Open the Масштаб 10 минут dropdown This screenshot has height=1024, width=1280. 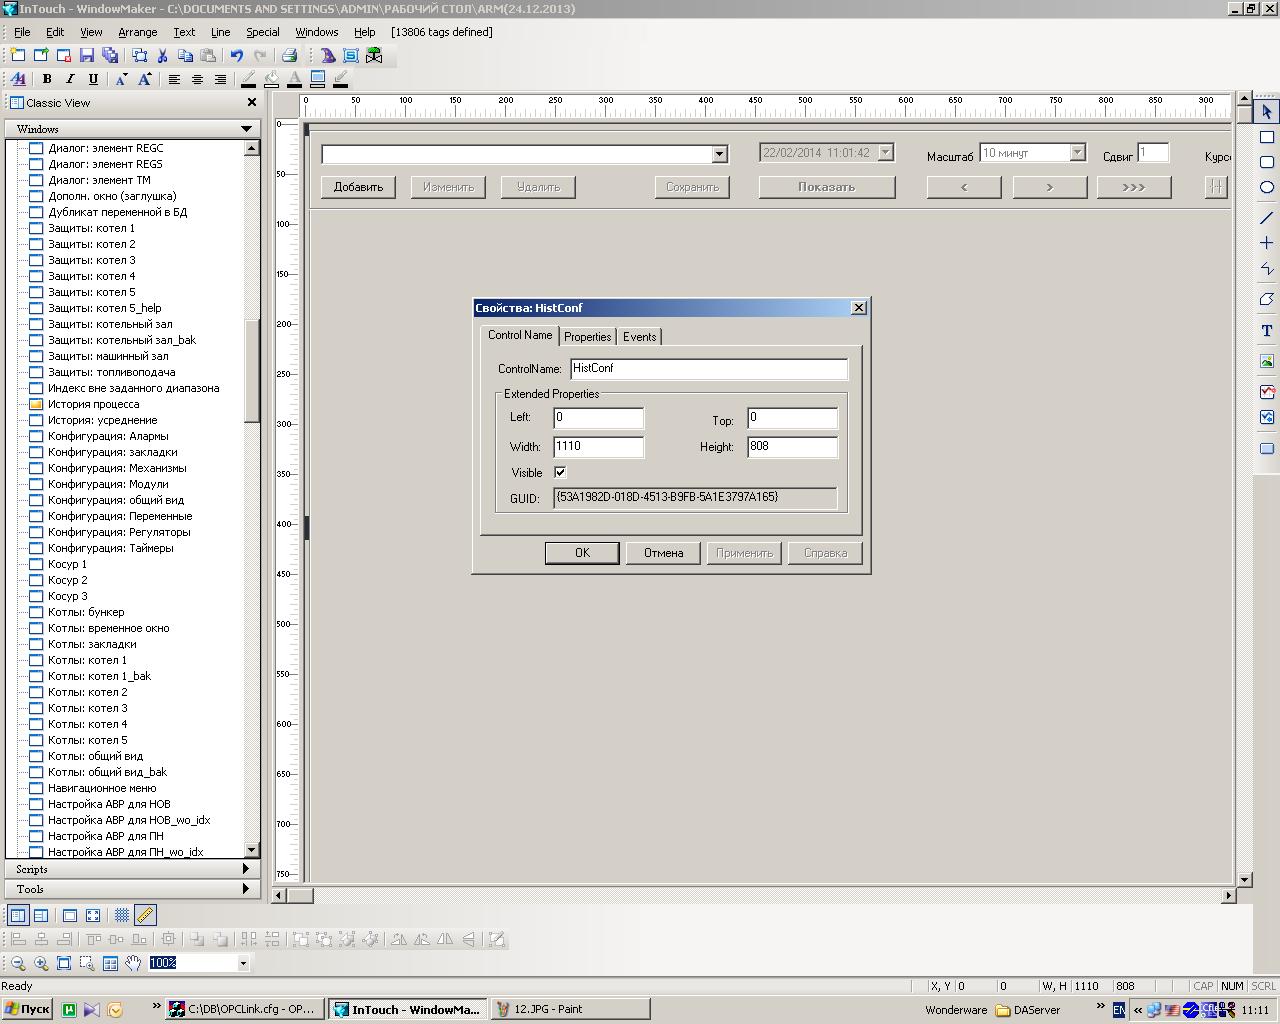[x=1077, y=153]
